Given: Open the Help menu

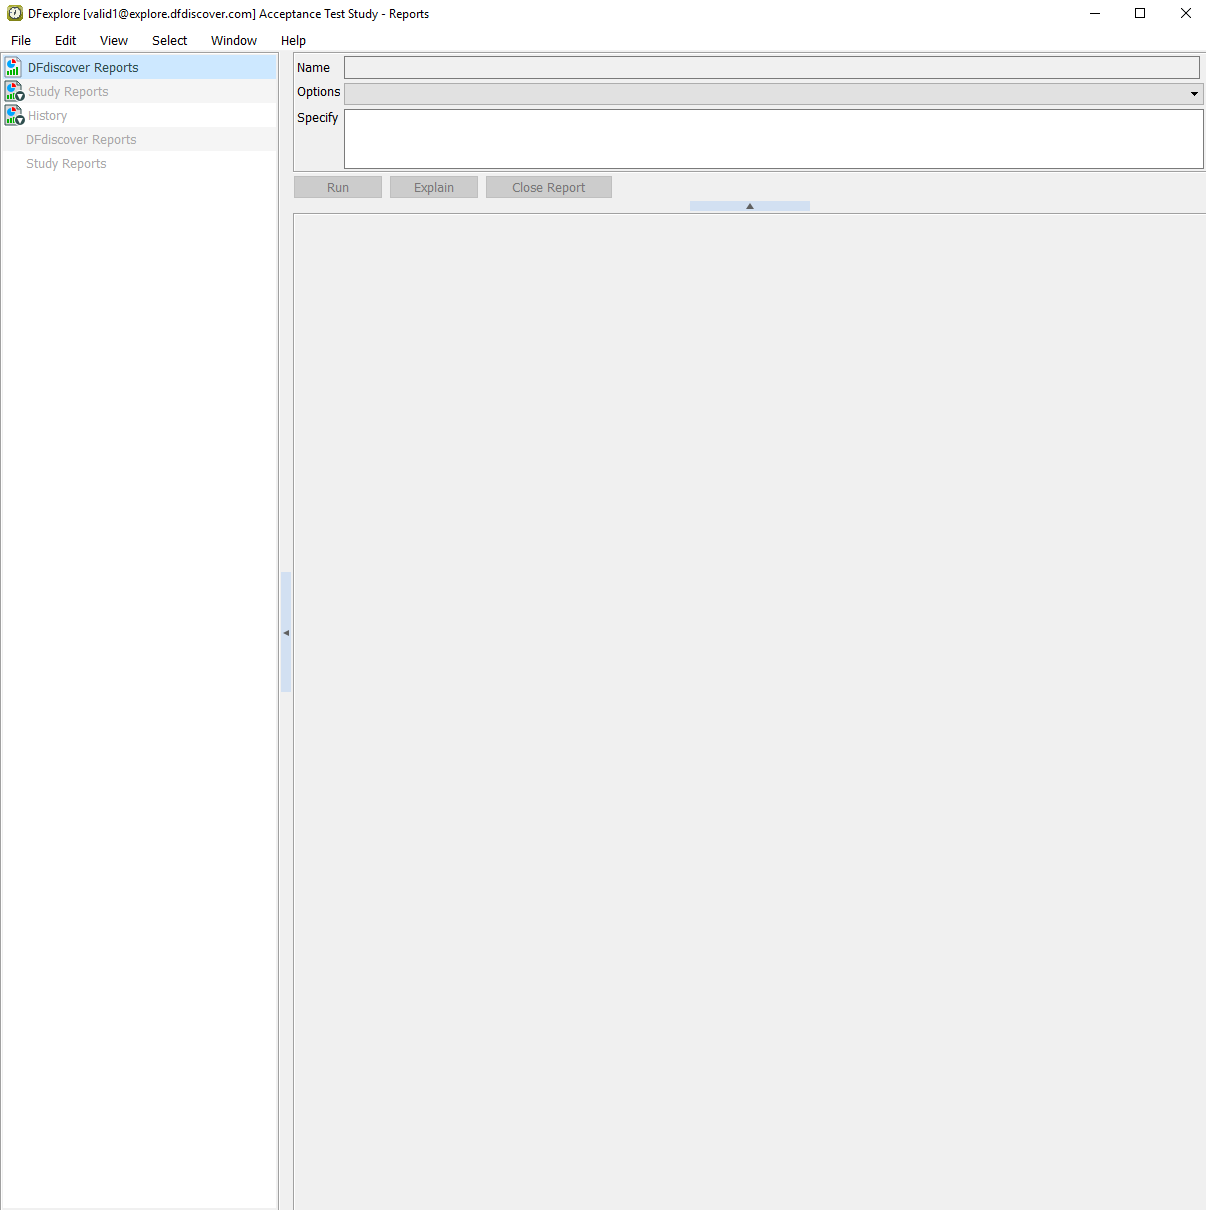Looking at the screenshot, I should [293, 41].
